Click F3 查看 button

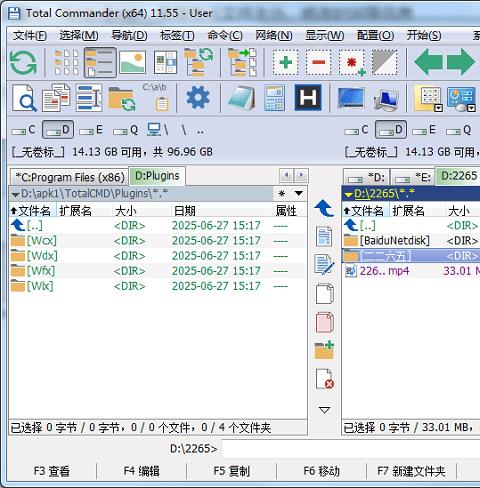tap(52, 471)
